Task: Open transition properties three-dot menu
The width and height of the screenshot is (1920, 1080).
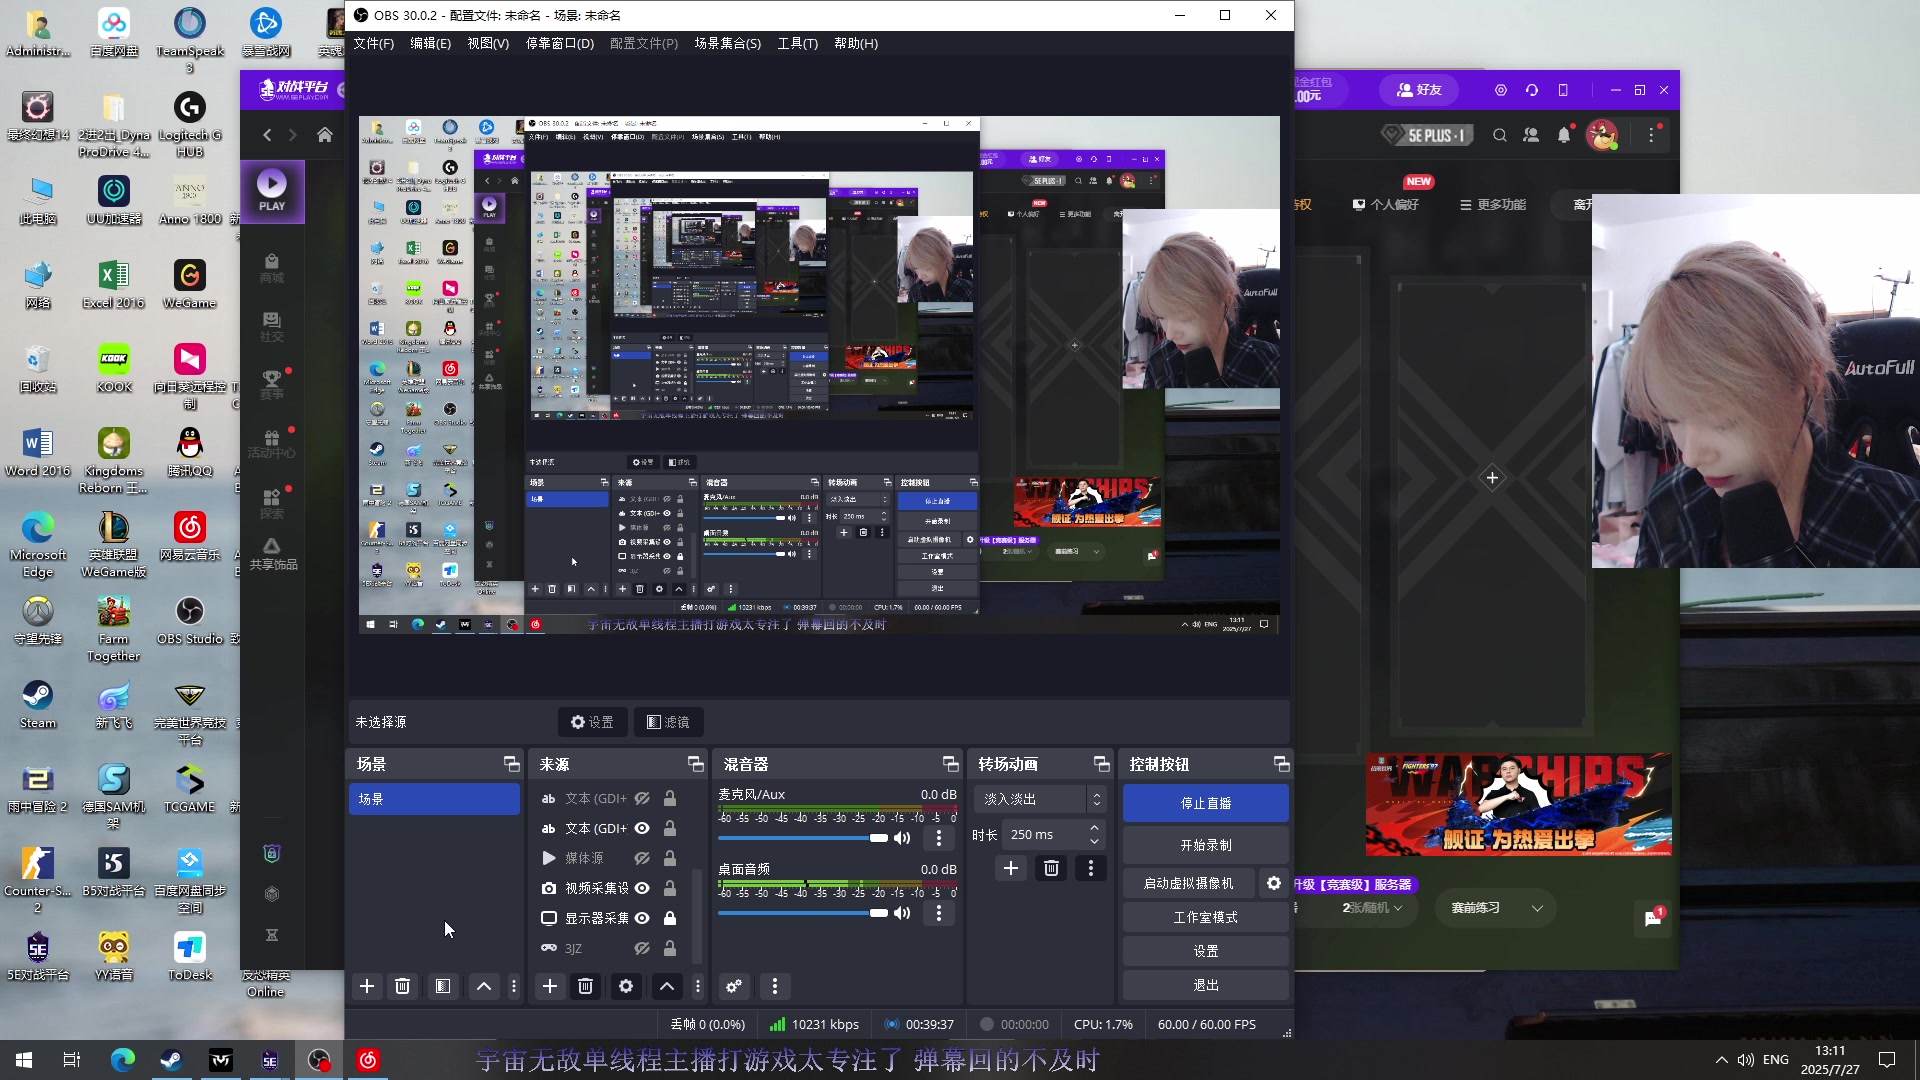Action: click(1091, 868)
